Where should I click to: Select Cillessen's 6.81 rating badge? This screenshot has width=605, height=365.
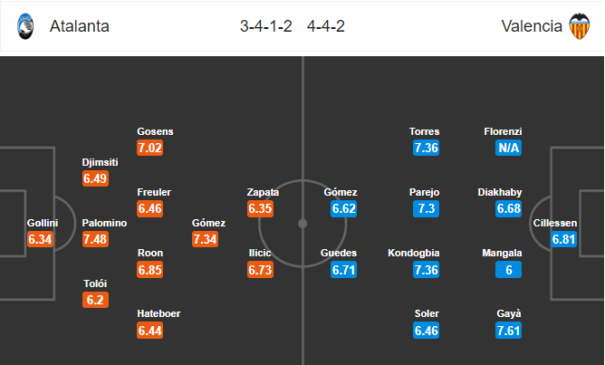coord(564,239)
